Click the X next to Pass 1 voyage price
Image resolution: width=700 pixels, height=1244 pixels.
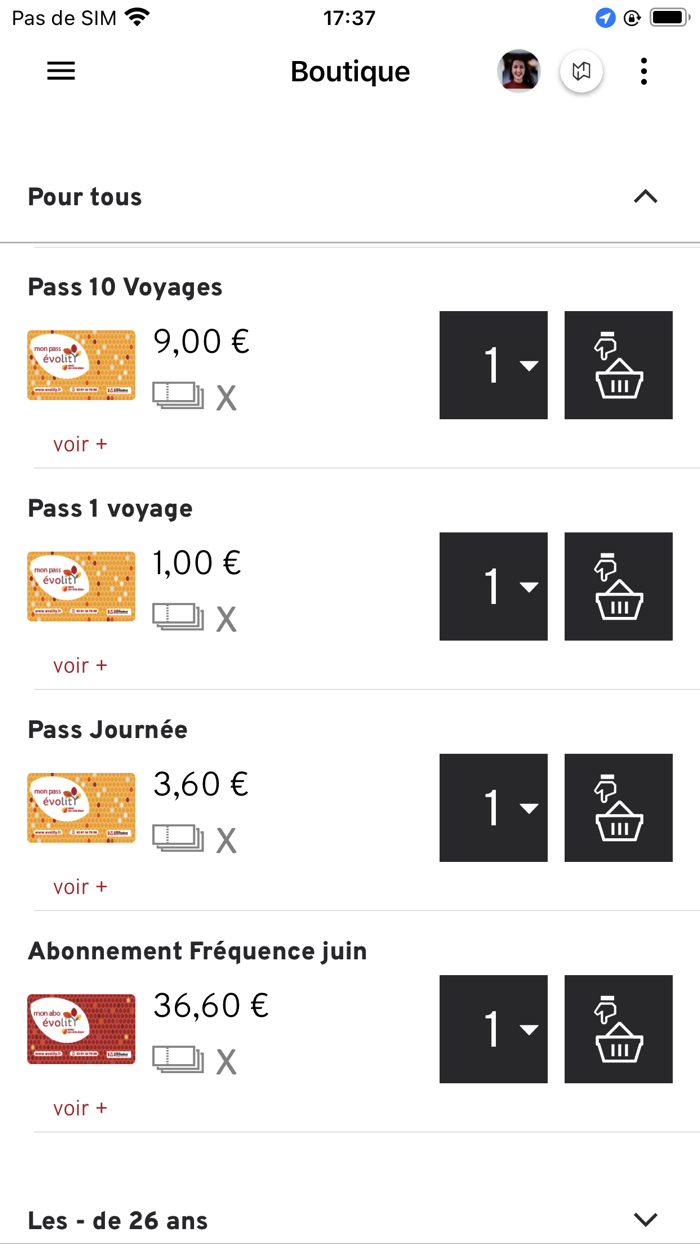coord(227,618)
